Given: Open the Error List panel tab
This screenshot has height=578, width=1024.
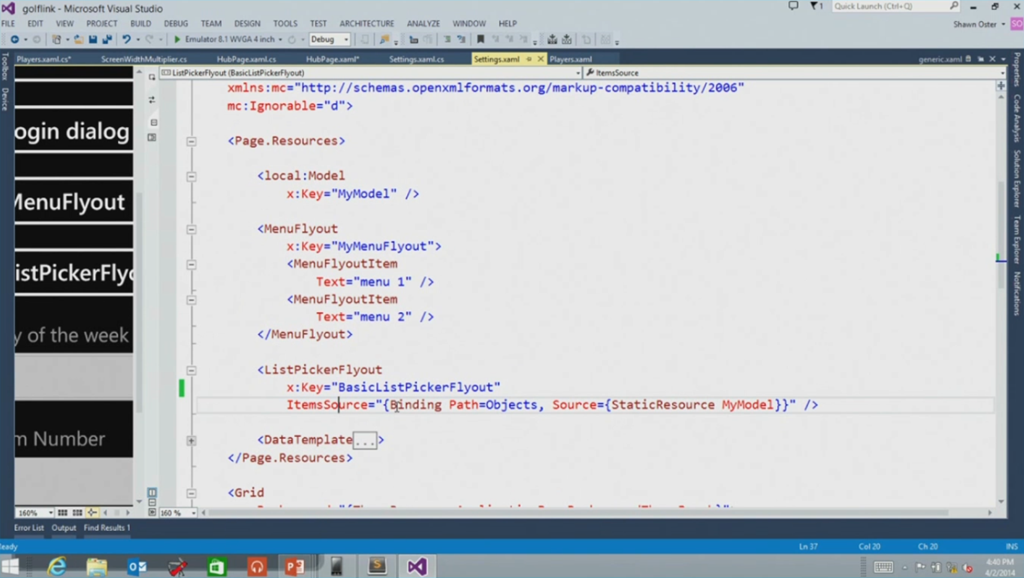Looking at the screenshot, I should [29, 528].
